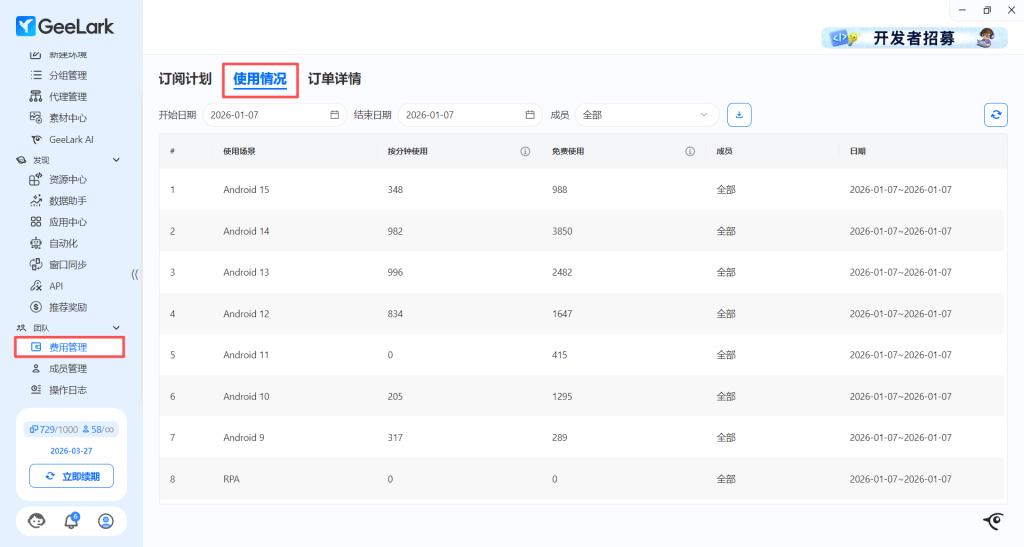Screen dimensions: 1024x547
Task: Switch to the 订阅计划 tab
Action: tap(185, 78)
